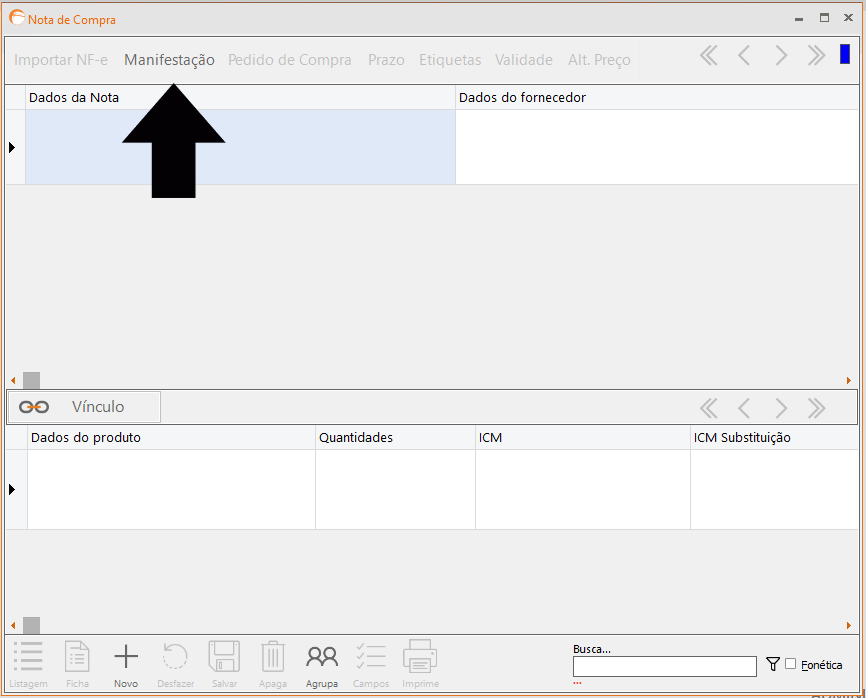The image size is (866, 698).
Task: Focus the Busca search input field
Action: 664,667
